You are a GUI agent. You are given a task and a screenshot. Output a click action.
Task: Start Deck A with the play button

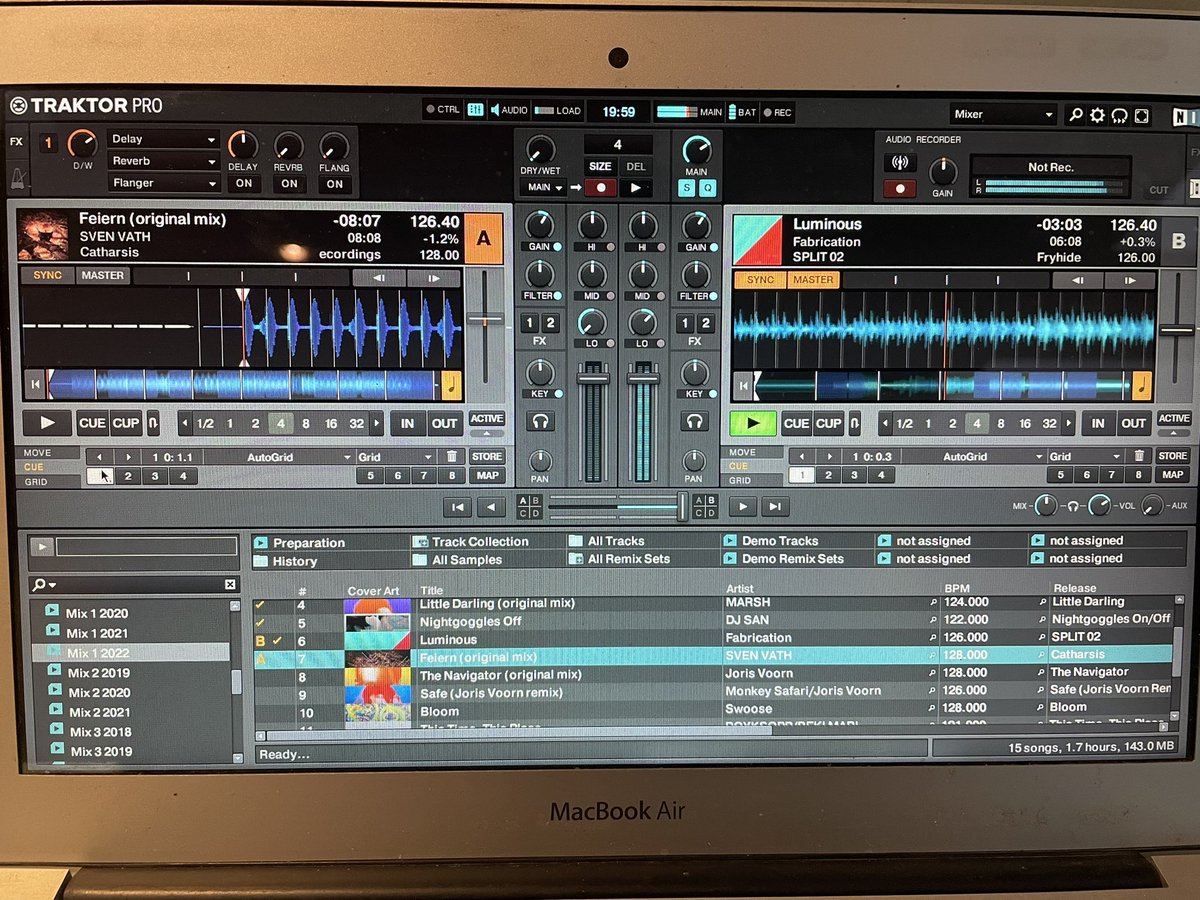point(47,423)
